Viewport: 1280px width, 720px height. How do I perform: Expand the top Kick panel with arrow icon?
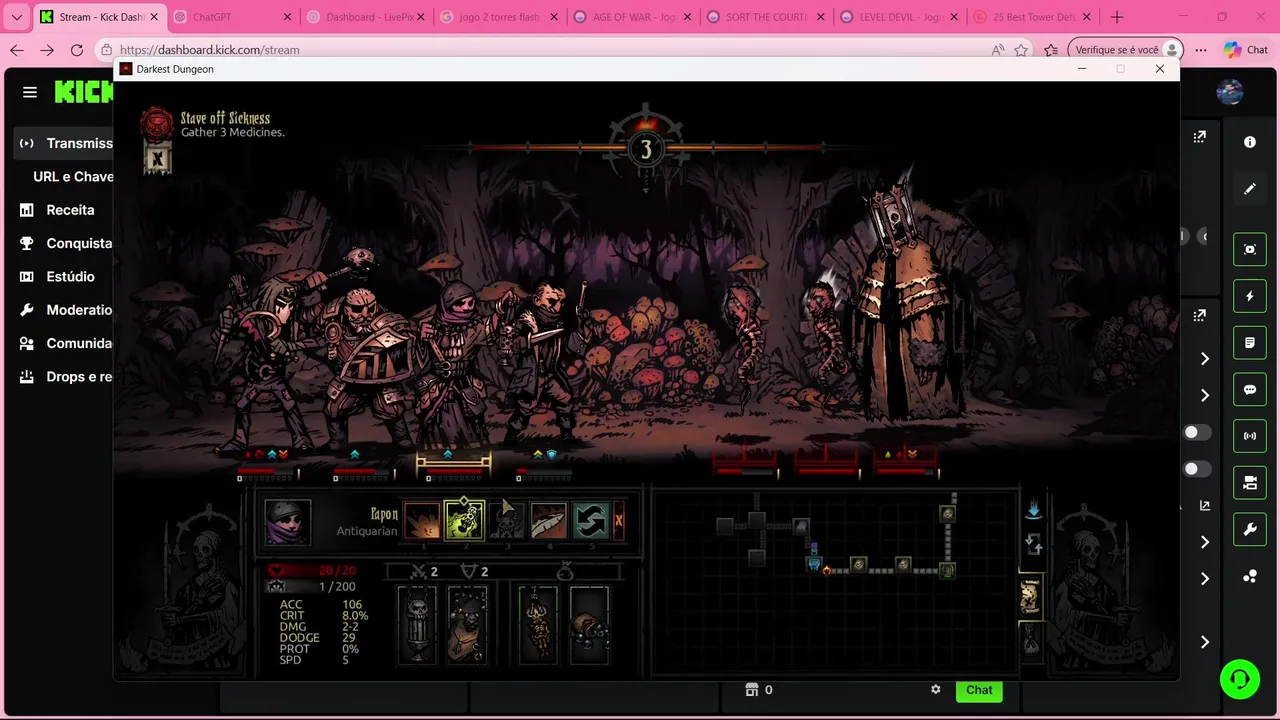click(1199, 137)
